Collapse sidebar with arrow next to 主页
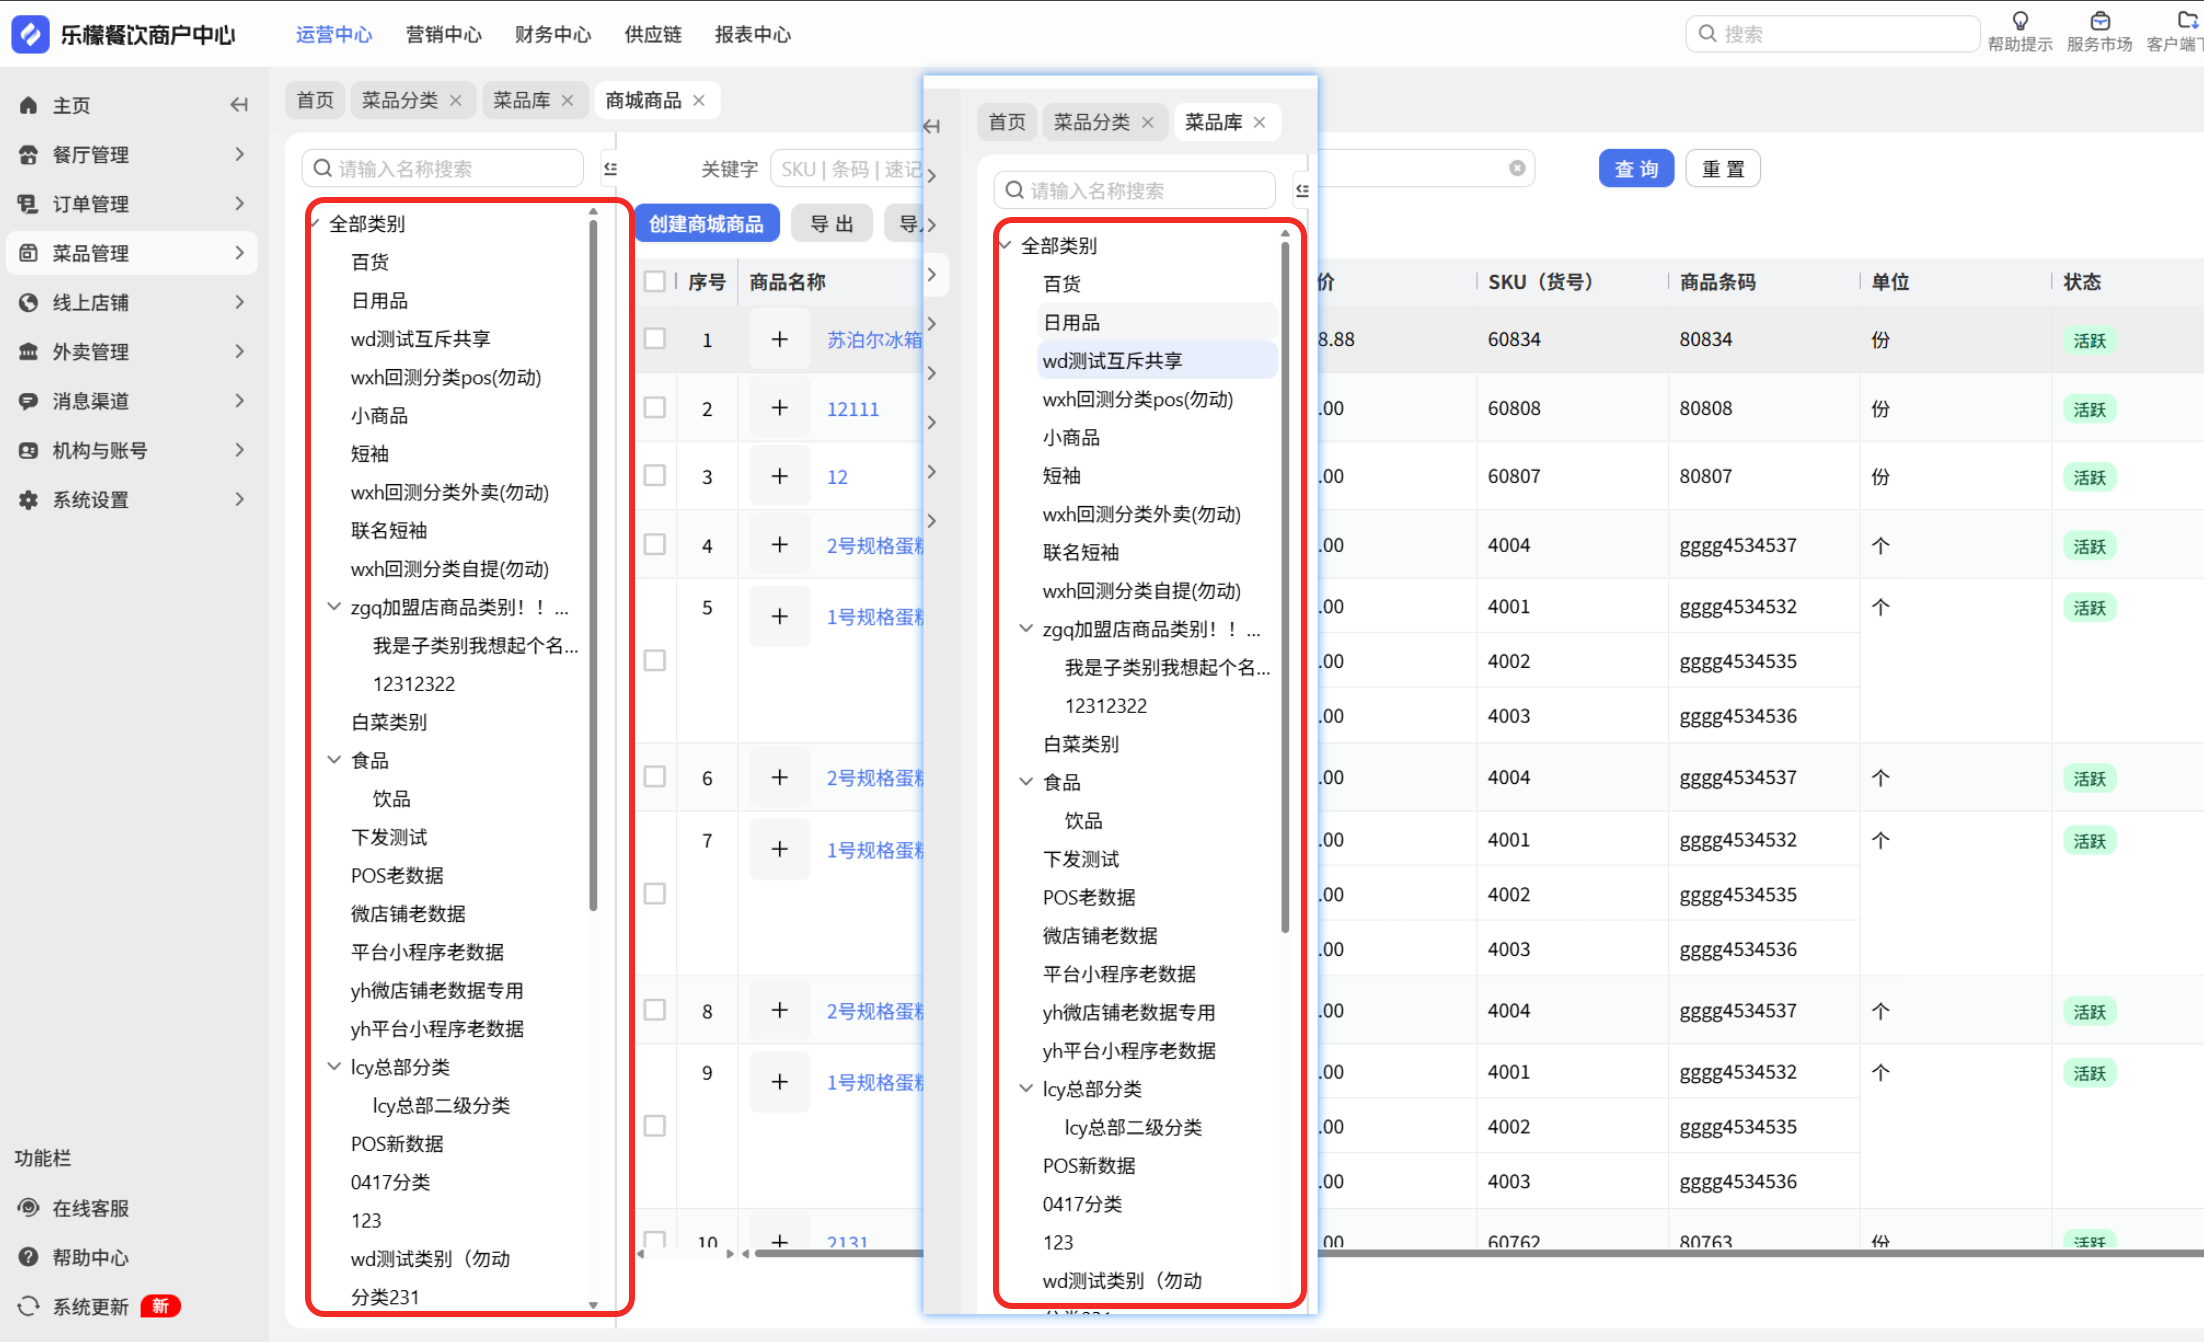Viewport: 2204px width, 1342px height. point(238,105)
